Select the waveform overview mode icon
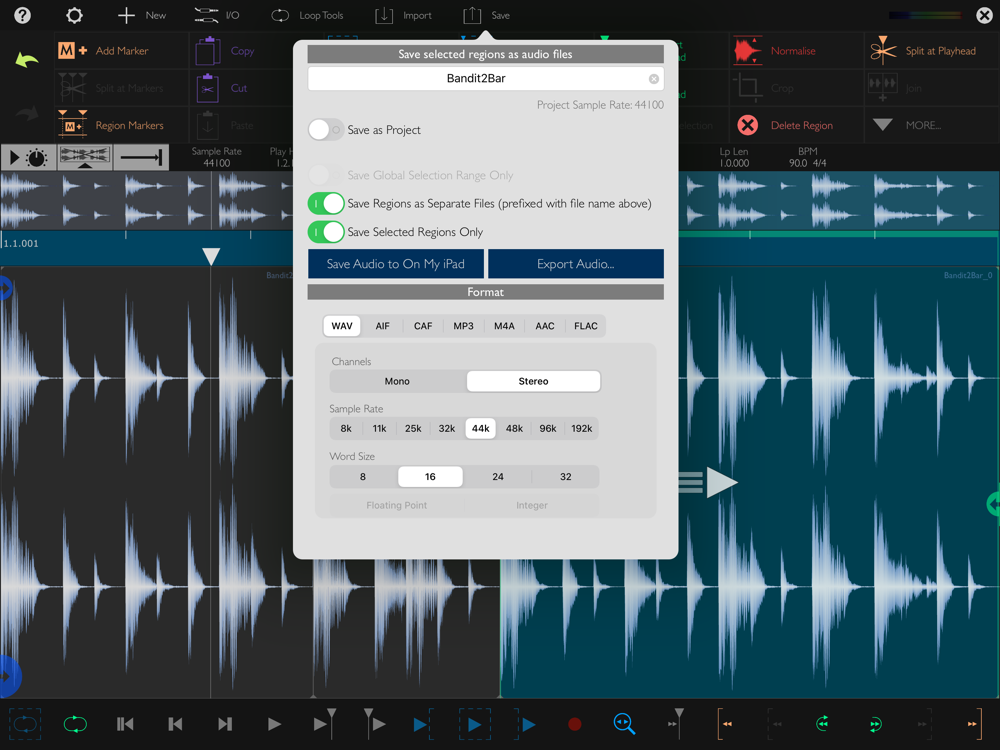The width and height of the screenshot is (1000, 750). click(x=85, y=158)
